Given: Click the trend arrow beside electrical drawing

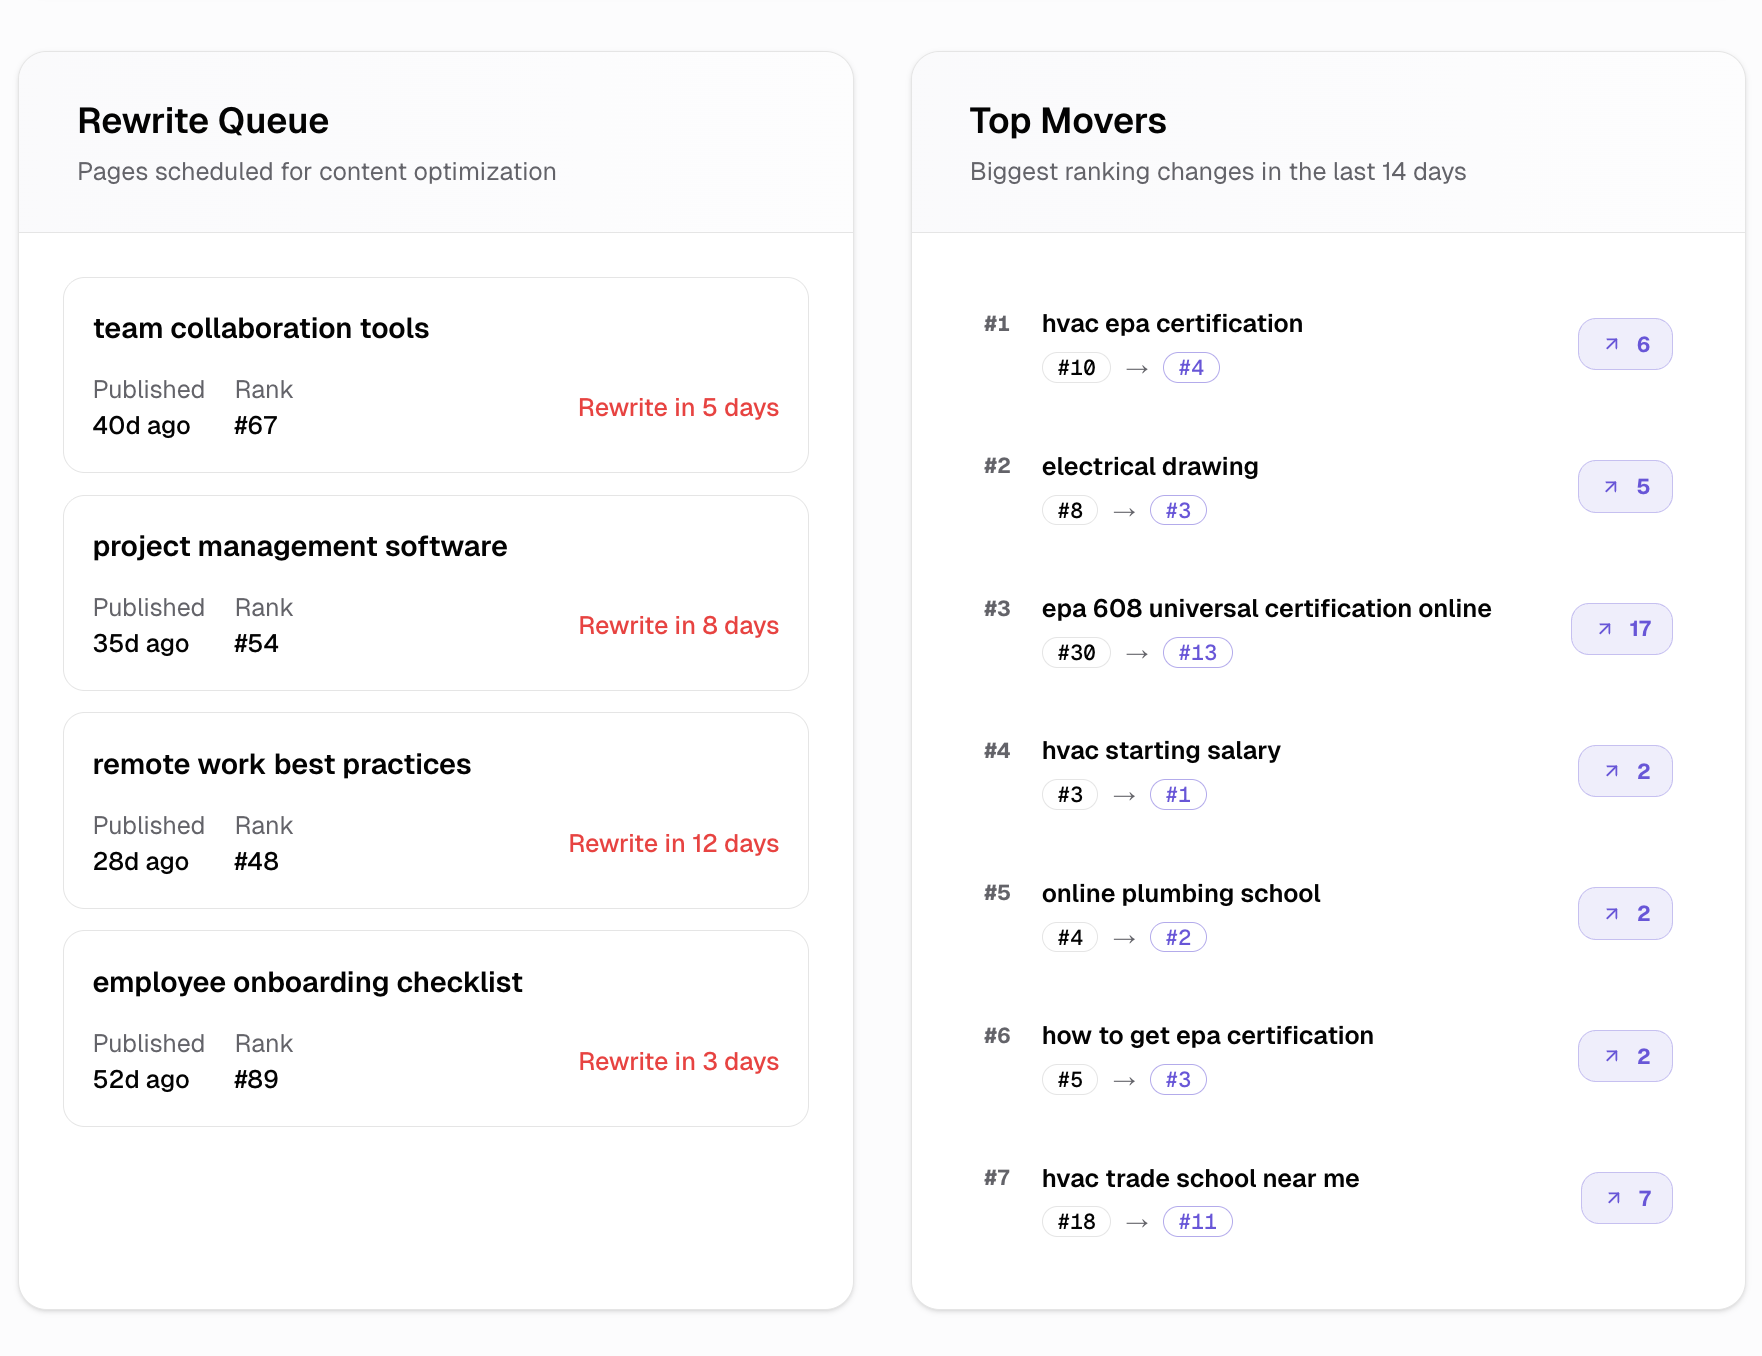Looking at the screenshot, I should click(1611, 487).
